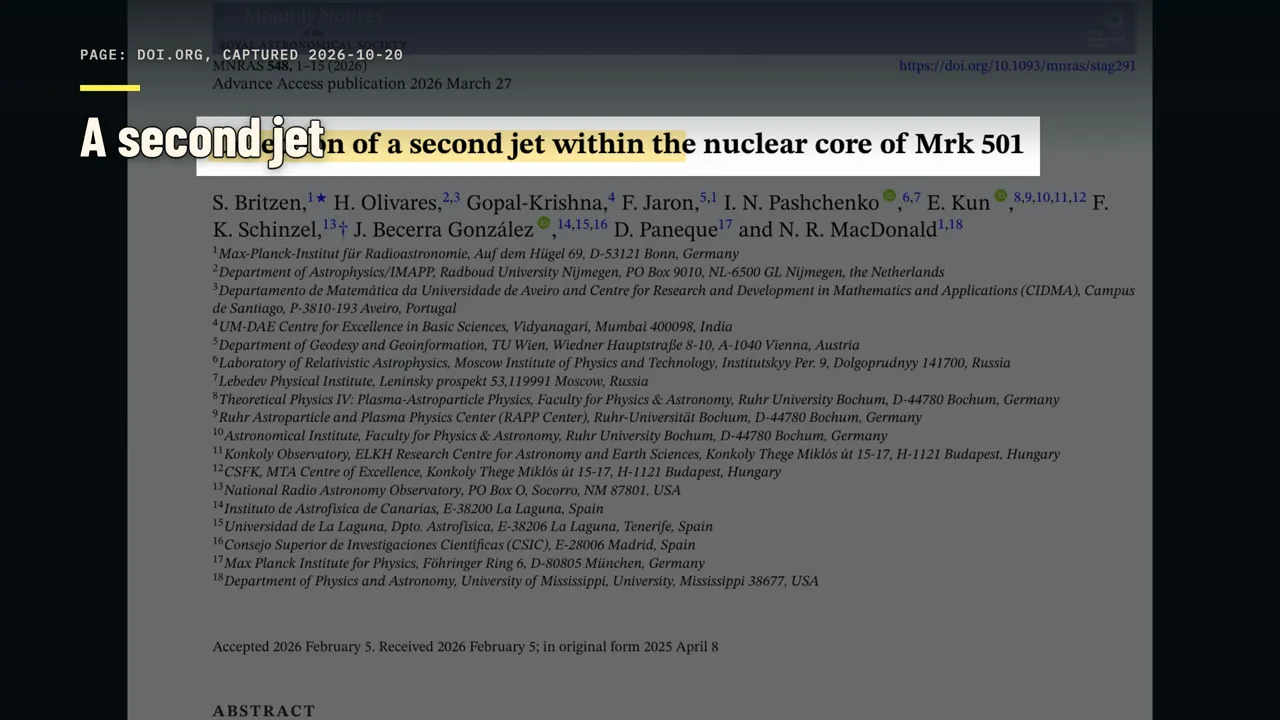Click the ORCID icon beside J. Becerra González
1280x720 pixels.
coord(544,223)
